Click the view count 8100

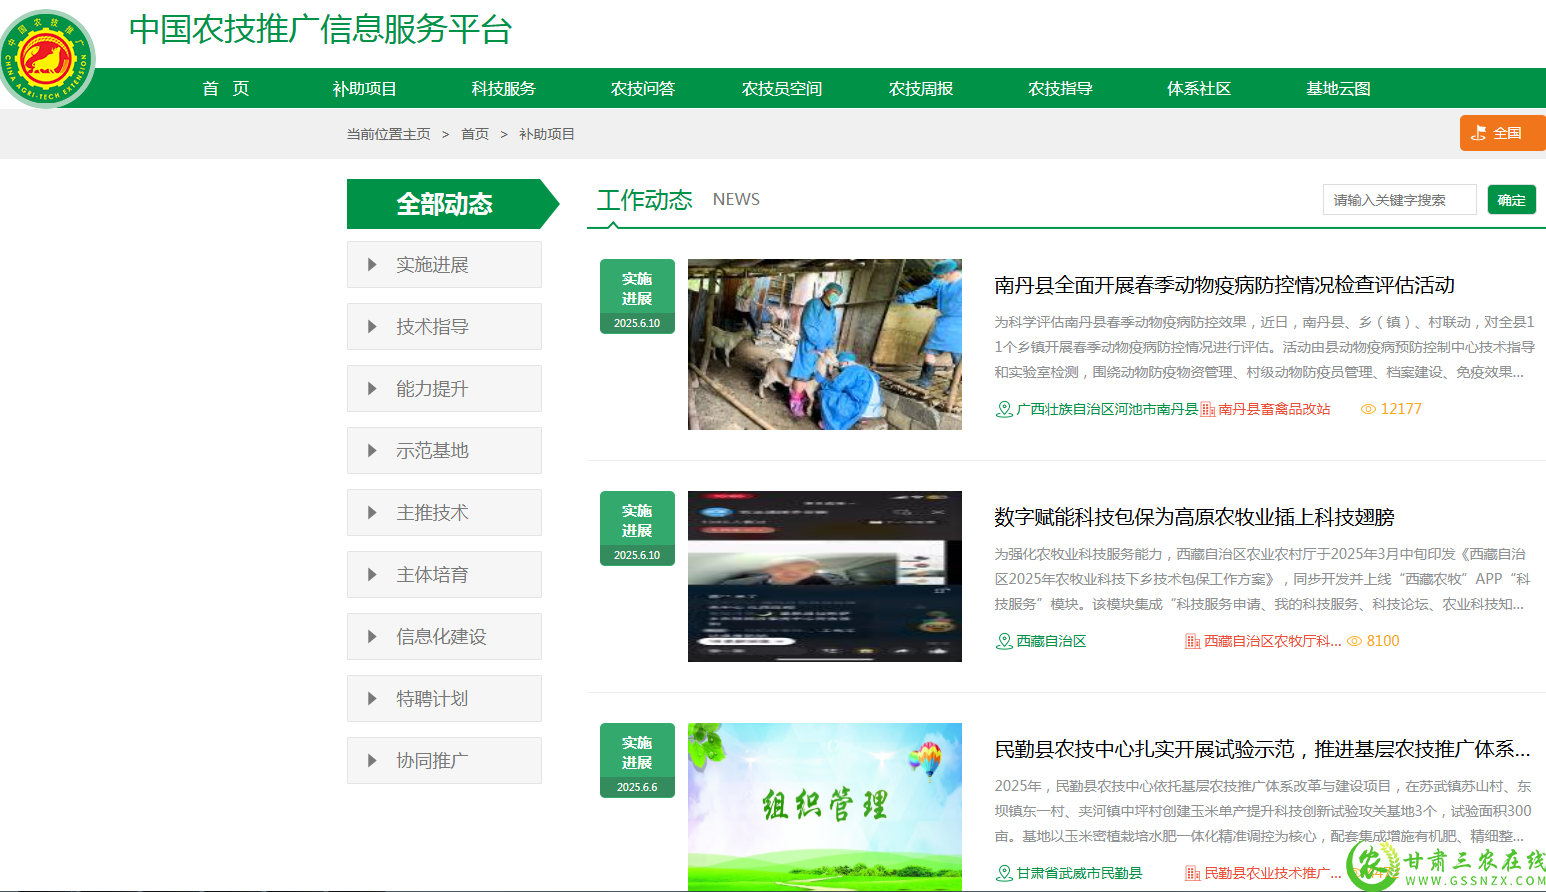coord(1383,641)
